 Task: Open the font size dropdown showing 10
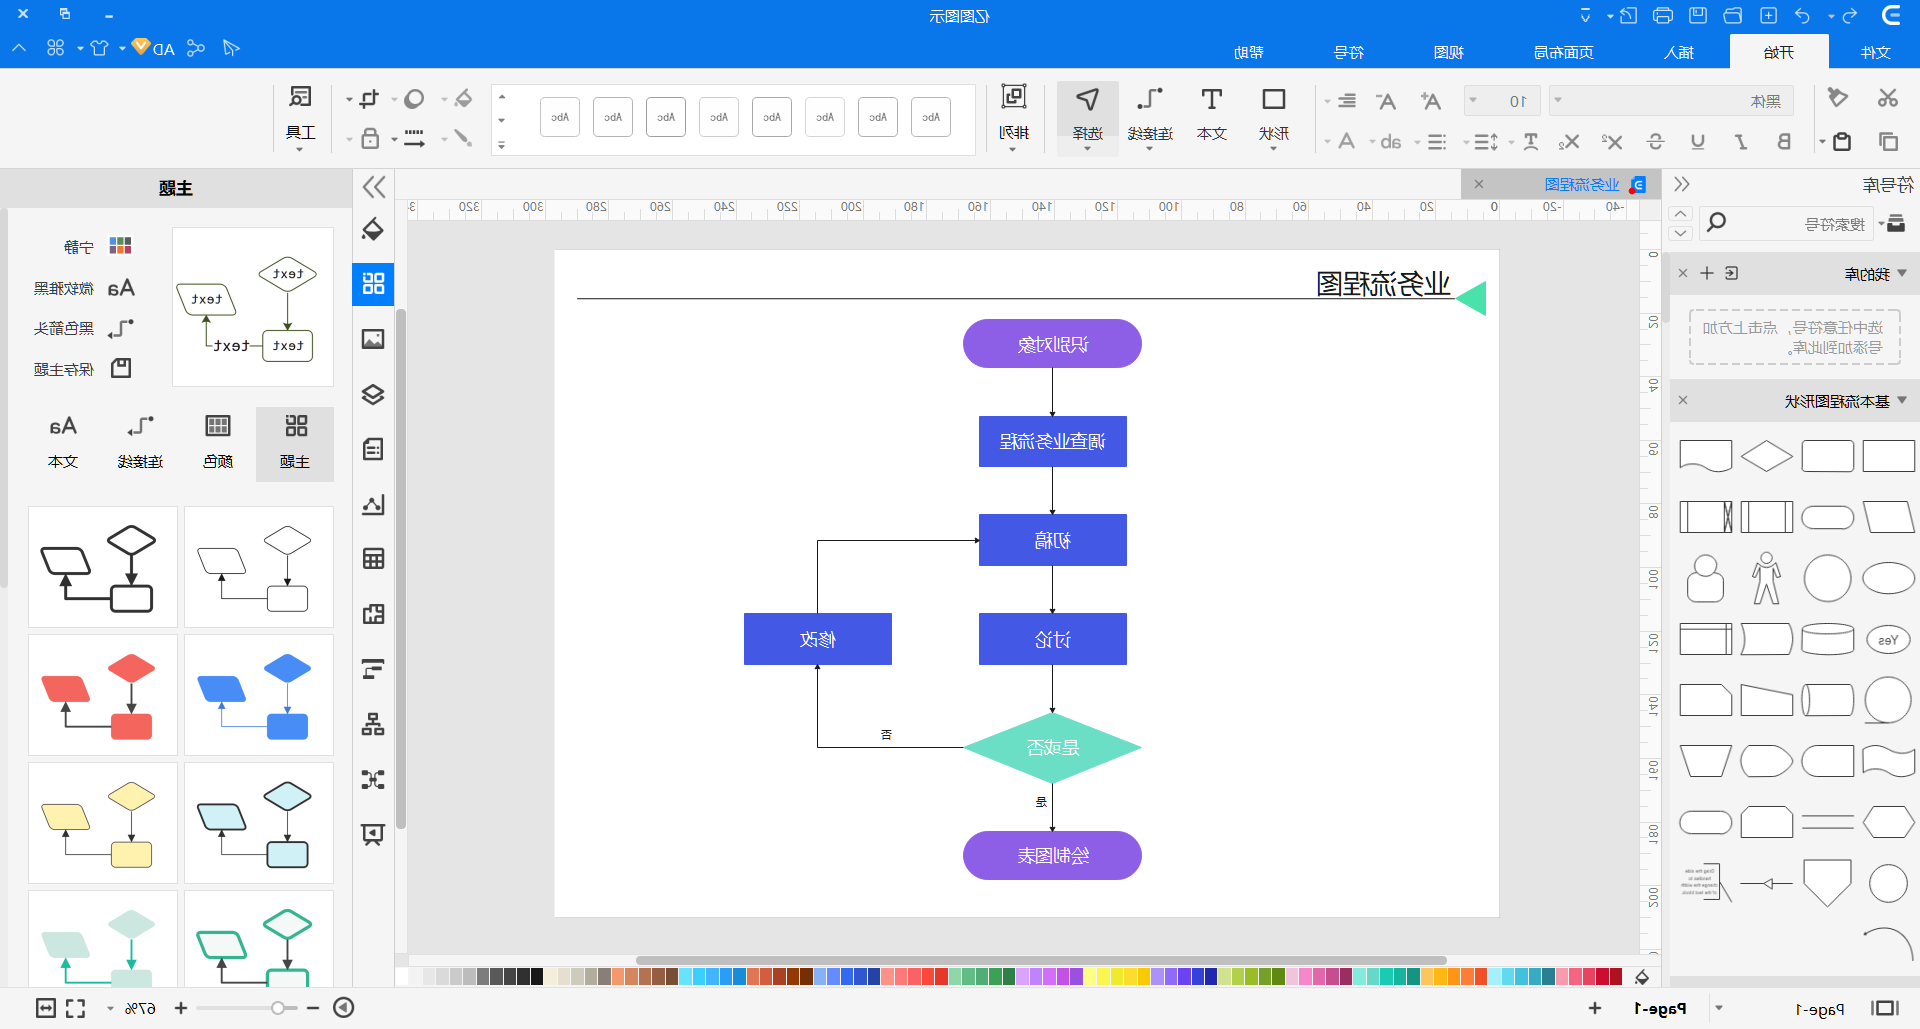(1502, 101)
